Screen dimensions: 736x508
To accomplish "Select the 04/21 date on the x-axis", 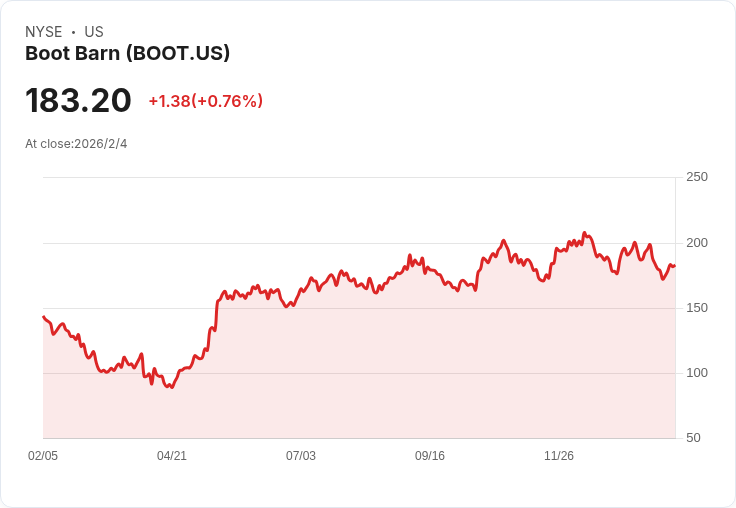I will 172,455.
